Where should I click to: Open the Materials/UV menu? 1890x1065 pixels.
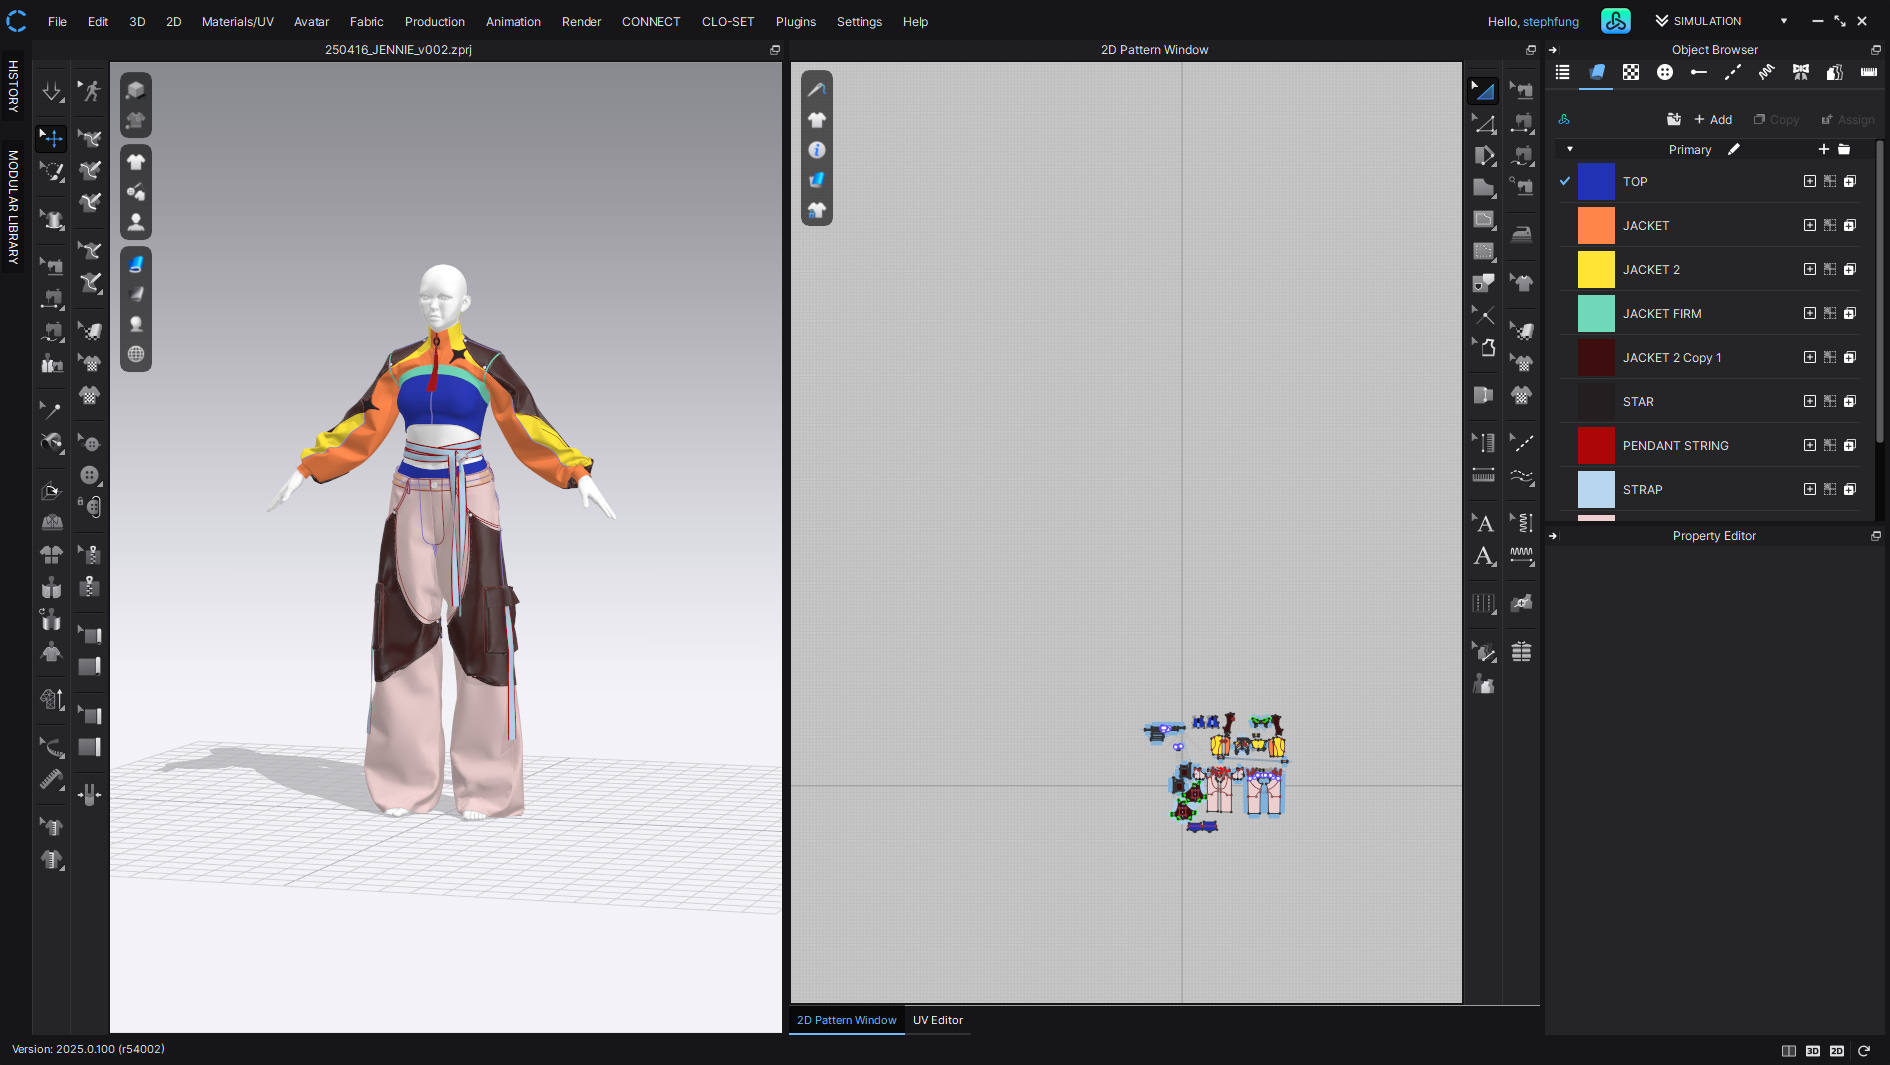click(237, 21)
